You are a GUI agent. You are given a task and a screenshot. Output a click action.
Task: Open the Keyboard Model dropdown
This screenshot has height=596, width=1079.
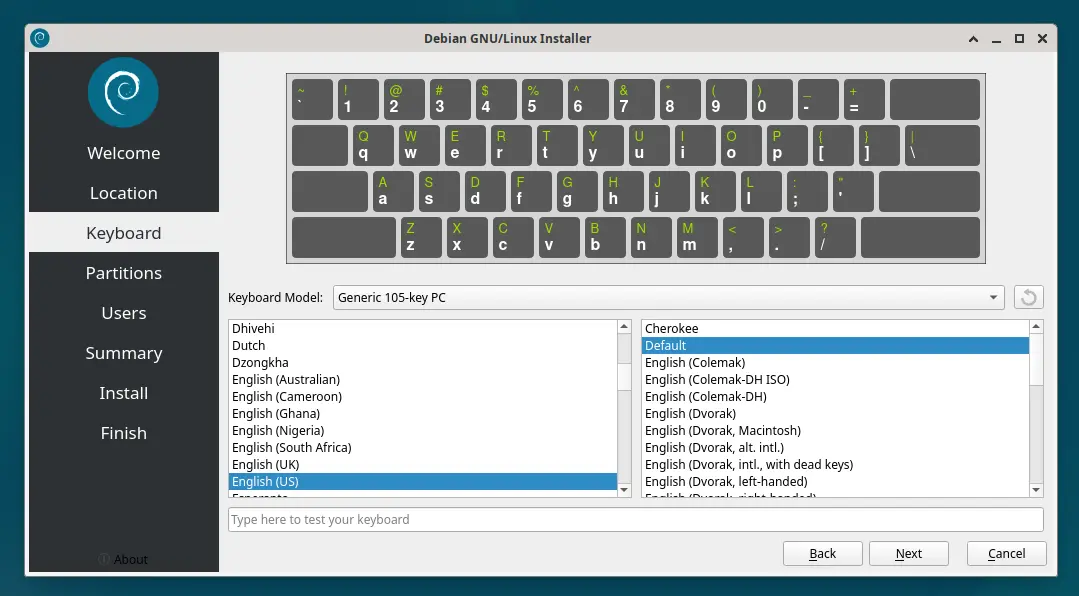tap(668, 297)
